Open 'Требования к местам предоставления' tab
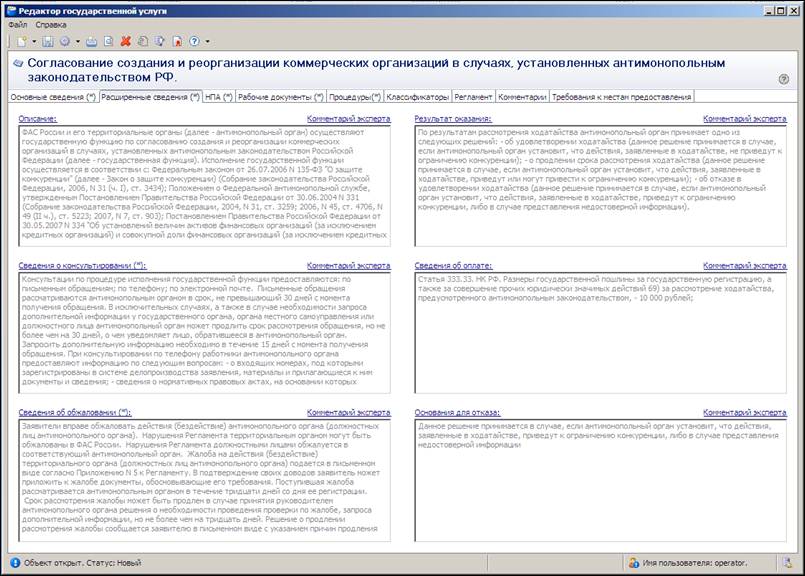Image resolution: width=805 pixels, height=576 pixels. [622, 97]
